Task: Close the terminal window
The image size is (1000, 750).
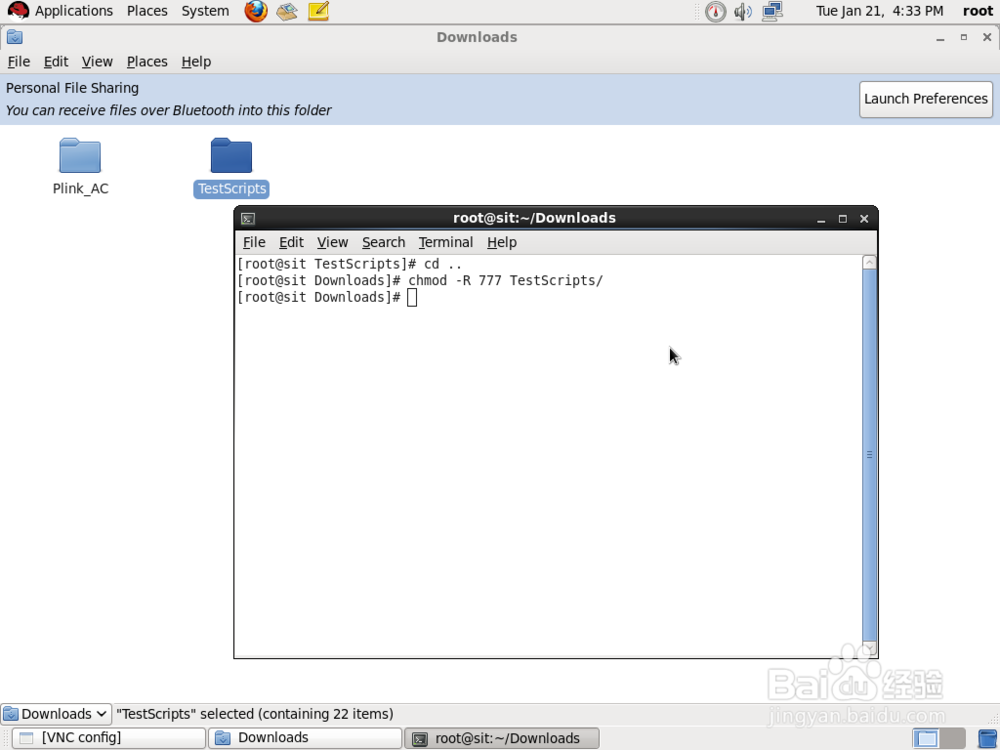Action: [864, 219]
